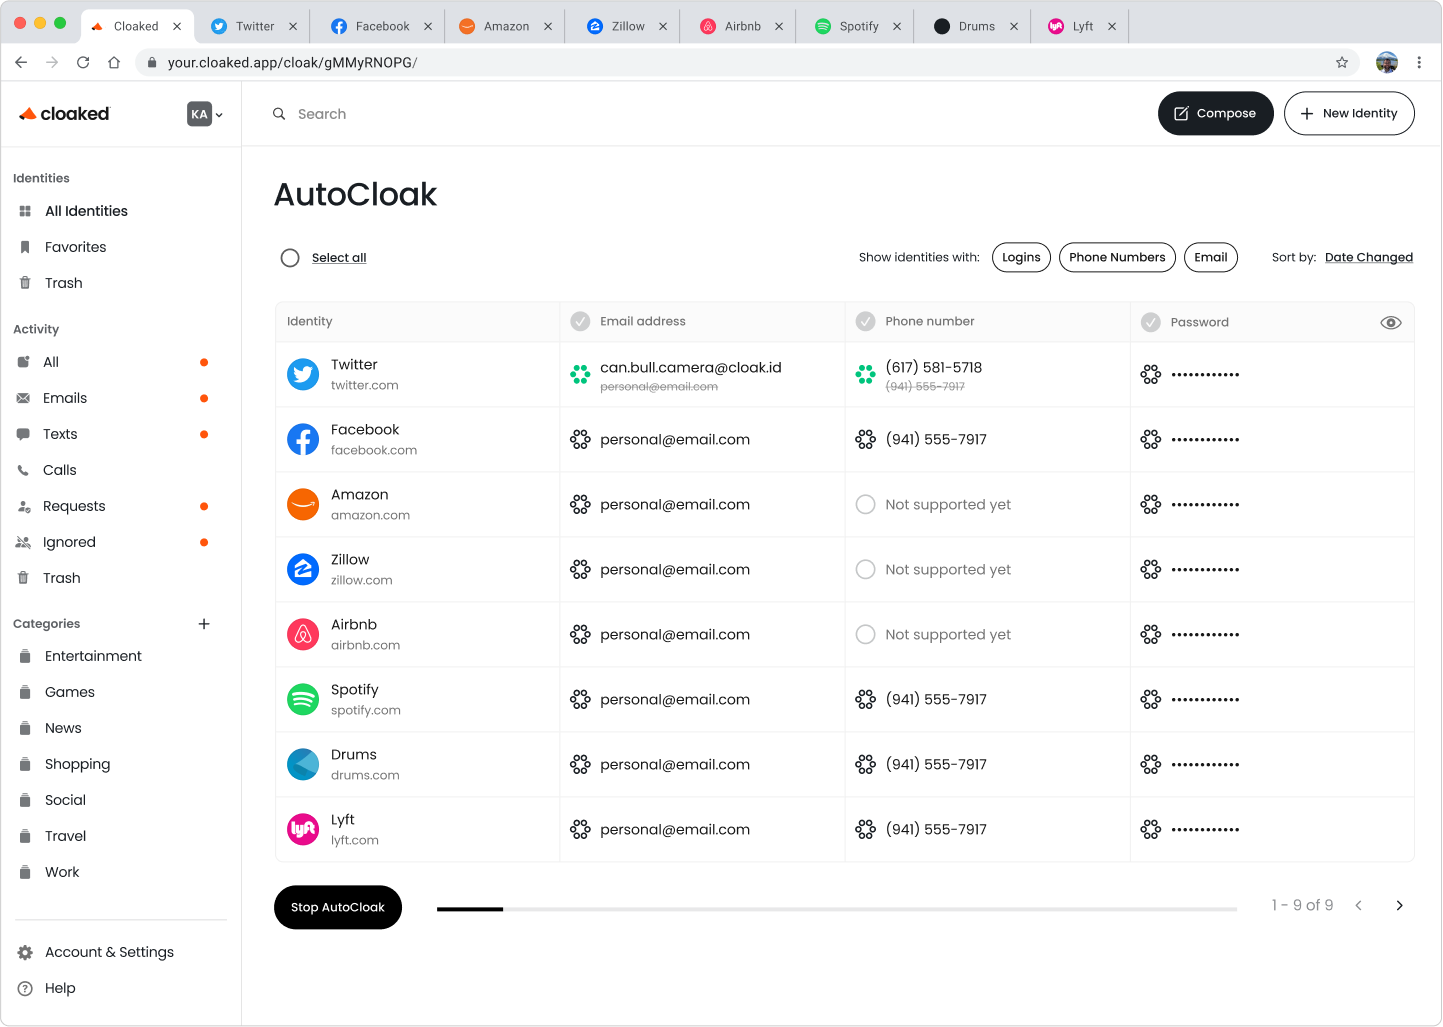
Task: Toggle Password column checkmark
Action: (1151, 322)
